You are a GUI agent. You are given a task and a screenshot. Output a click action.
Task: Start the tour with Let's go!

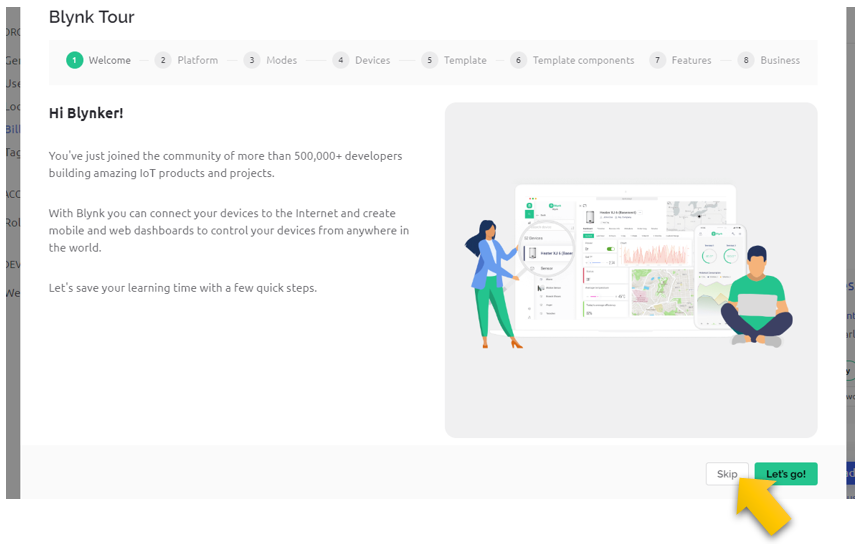pos(786,474)
